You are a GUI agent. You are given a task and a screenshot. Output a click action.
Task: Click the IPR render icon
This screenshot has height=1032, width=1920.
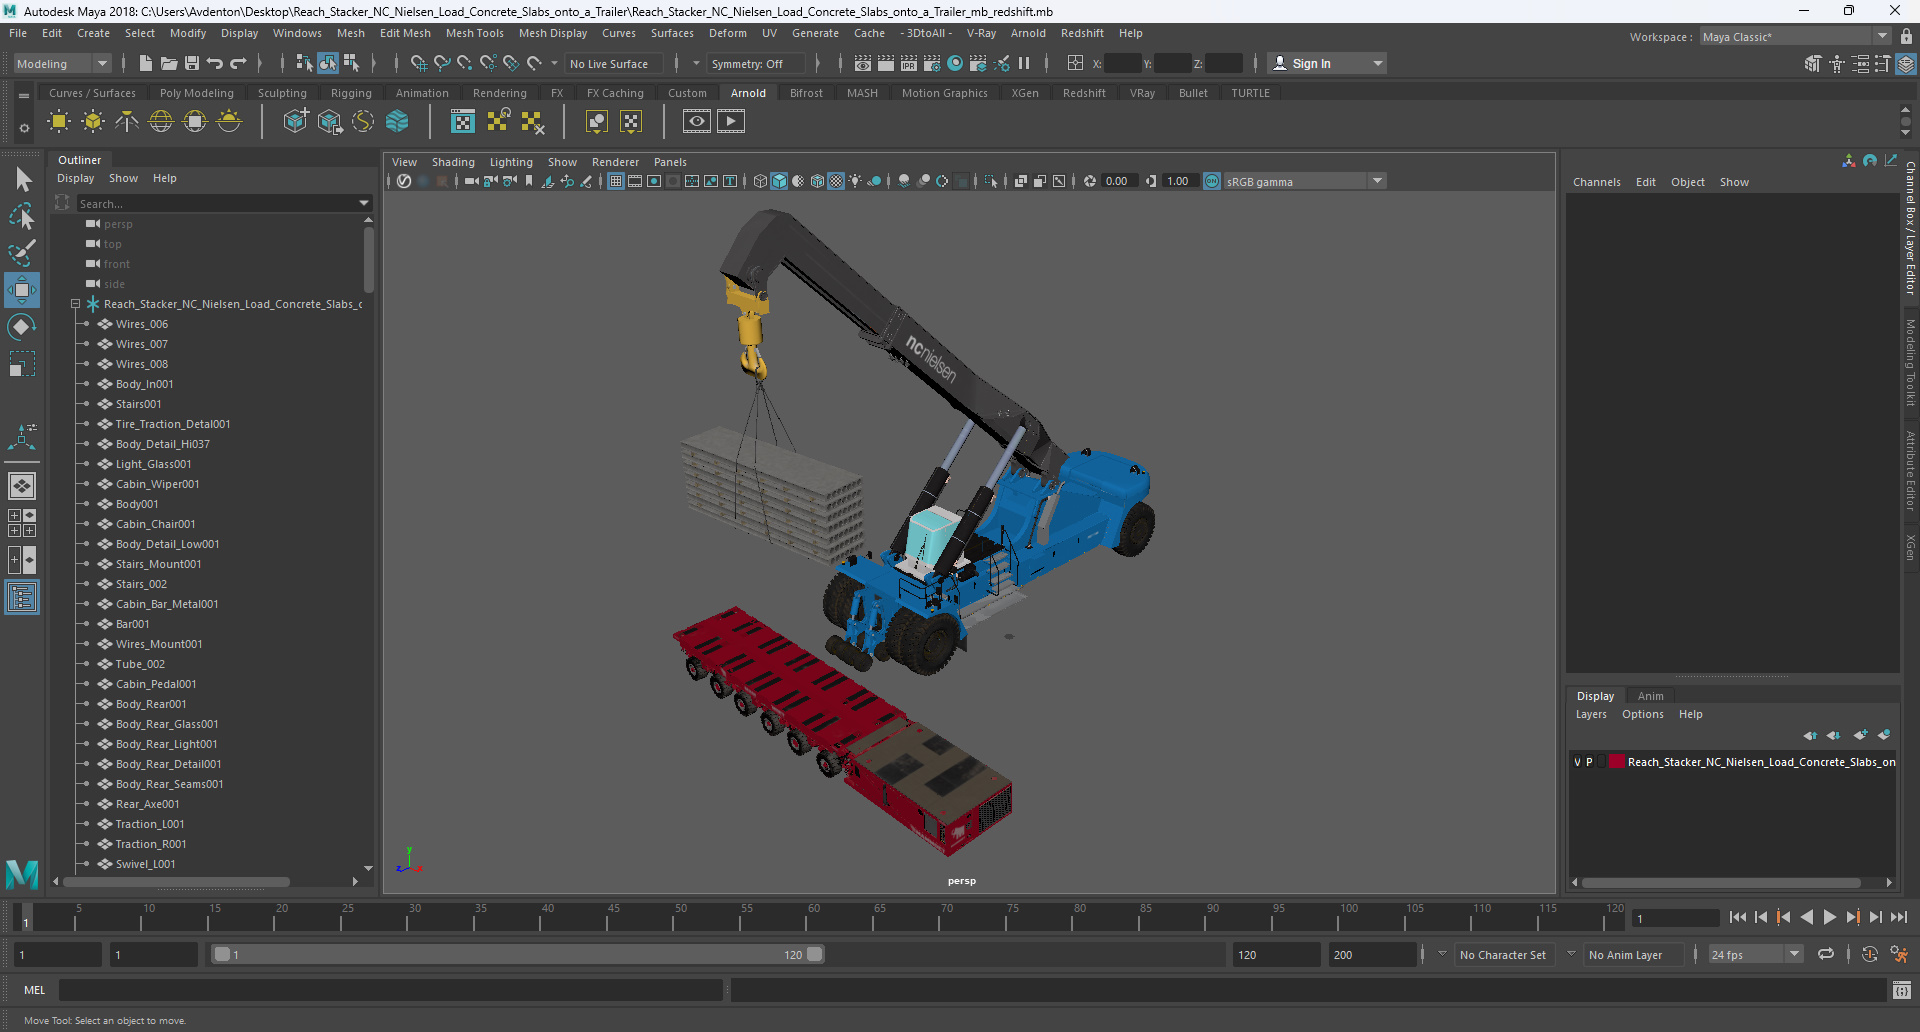tap(909, 63)
